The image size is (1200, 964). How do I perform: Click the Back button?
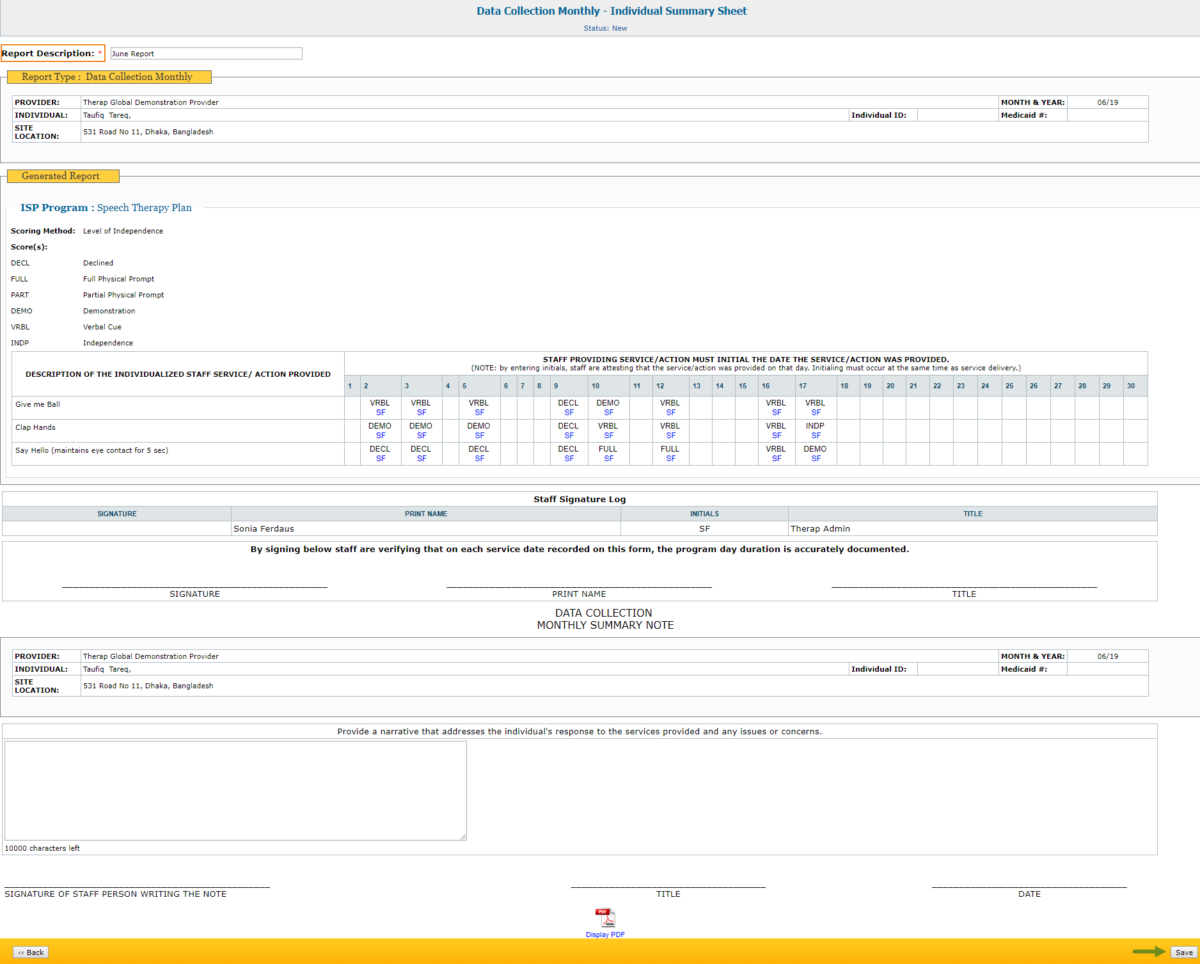29,951
